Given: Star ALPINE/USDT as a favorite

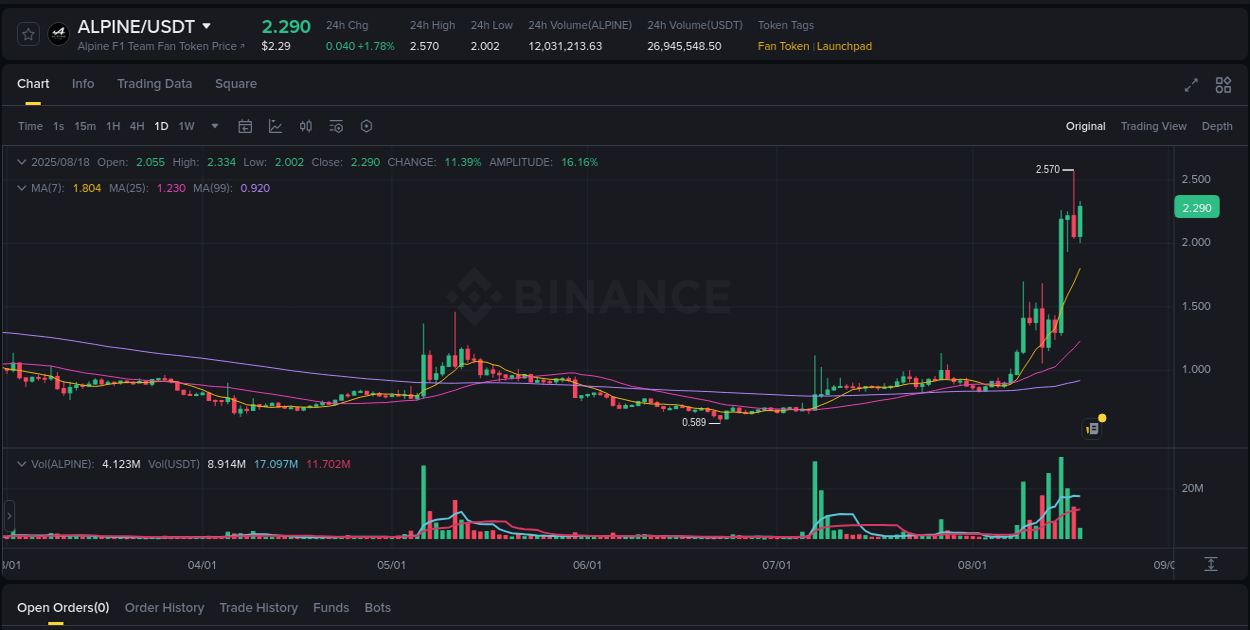Looking at the screenshot, I should tap(28, 33).
